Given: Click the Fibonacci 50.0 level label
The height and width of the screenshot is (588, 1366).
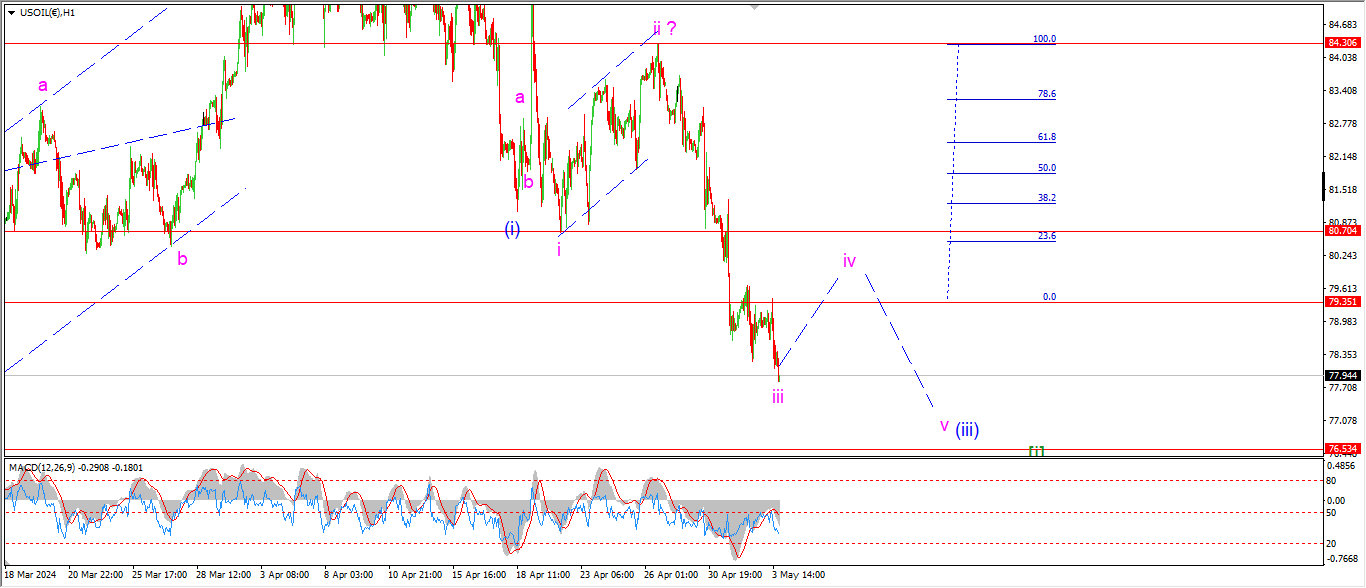Looking at the screenshot, I should click(1047, 168).
